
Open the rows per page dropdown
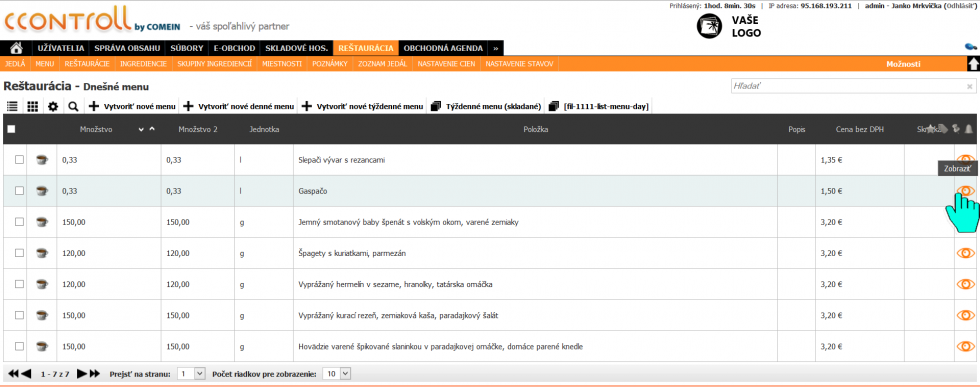(x=338, y=374)
